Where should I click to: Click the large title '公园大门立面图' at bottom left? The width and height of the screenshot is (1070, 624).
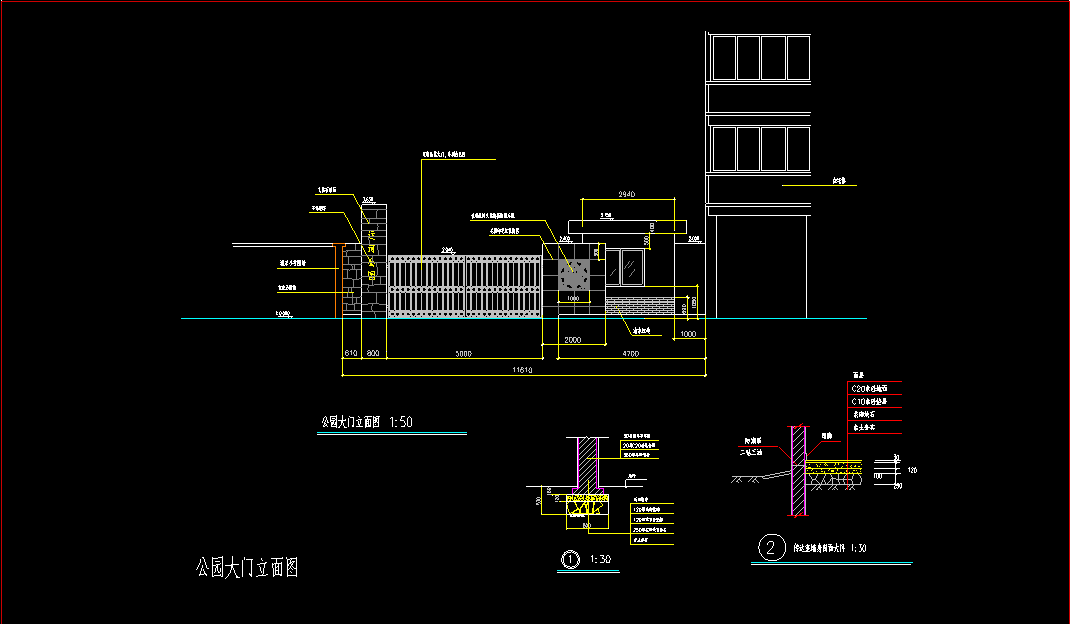(247, 567)
